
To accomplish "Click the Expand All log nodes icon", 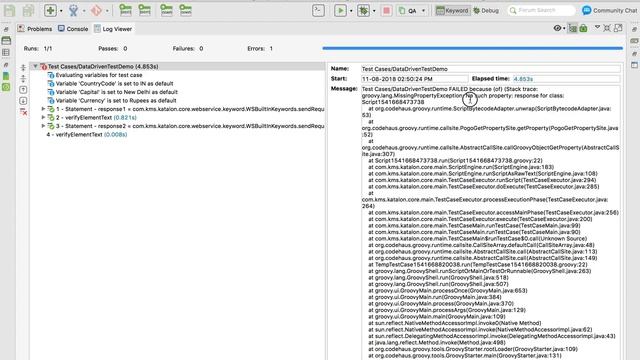I will 23,67.
